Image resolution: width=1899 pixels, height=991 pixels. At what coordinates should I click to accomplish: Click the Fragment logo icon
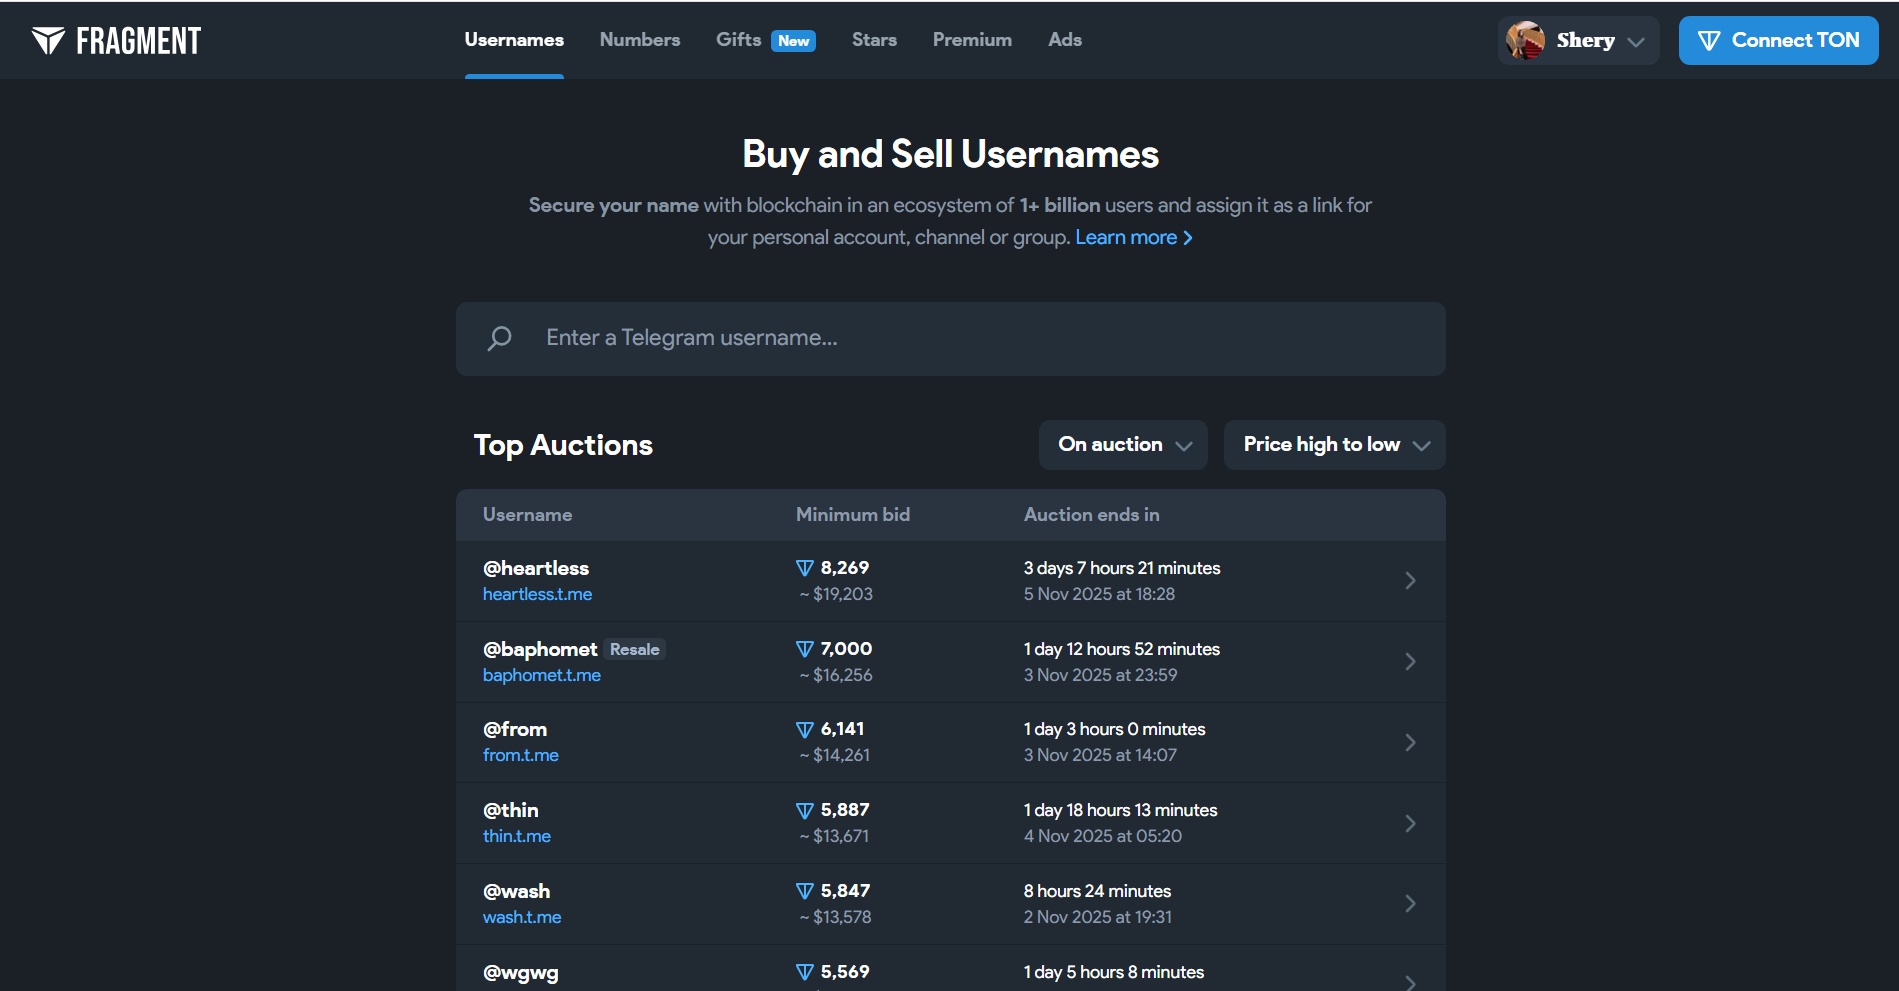[x=48, y=41]
